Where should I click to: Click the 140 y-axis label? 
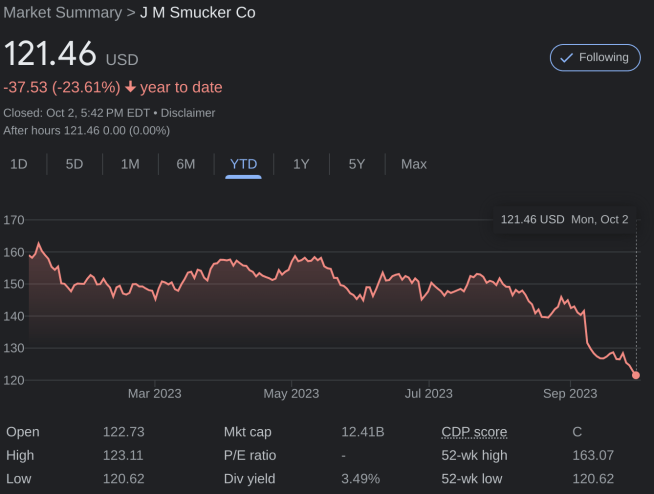14,316
